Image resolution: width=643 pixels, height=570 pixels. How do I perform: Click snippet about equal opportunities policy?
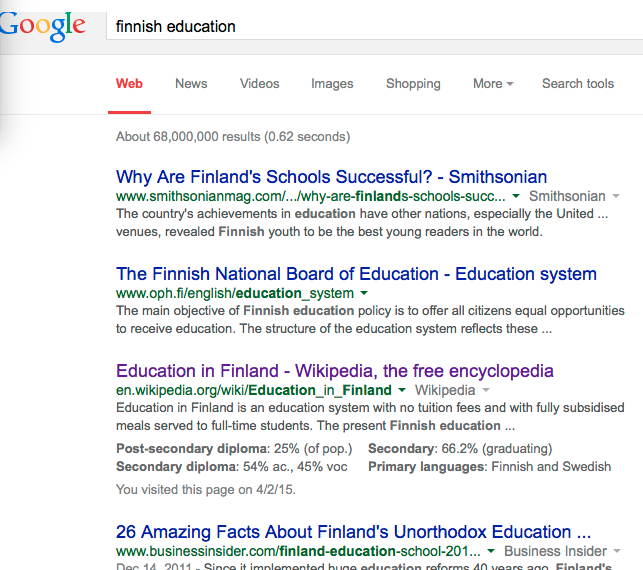tap(370, 319)
